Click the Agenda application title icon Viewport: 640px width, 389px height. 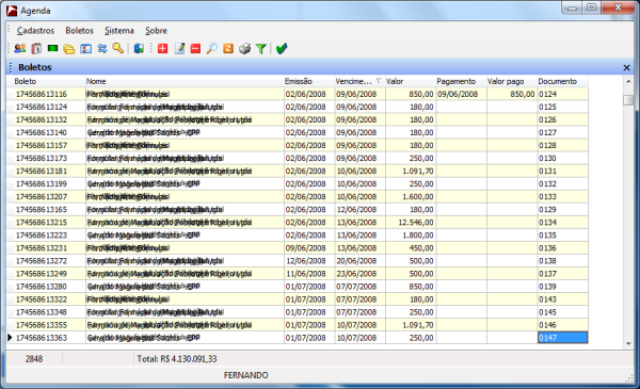11,10
